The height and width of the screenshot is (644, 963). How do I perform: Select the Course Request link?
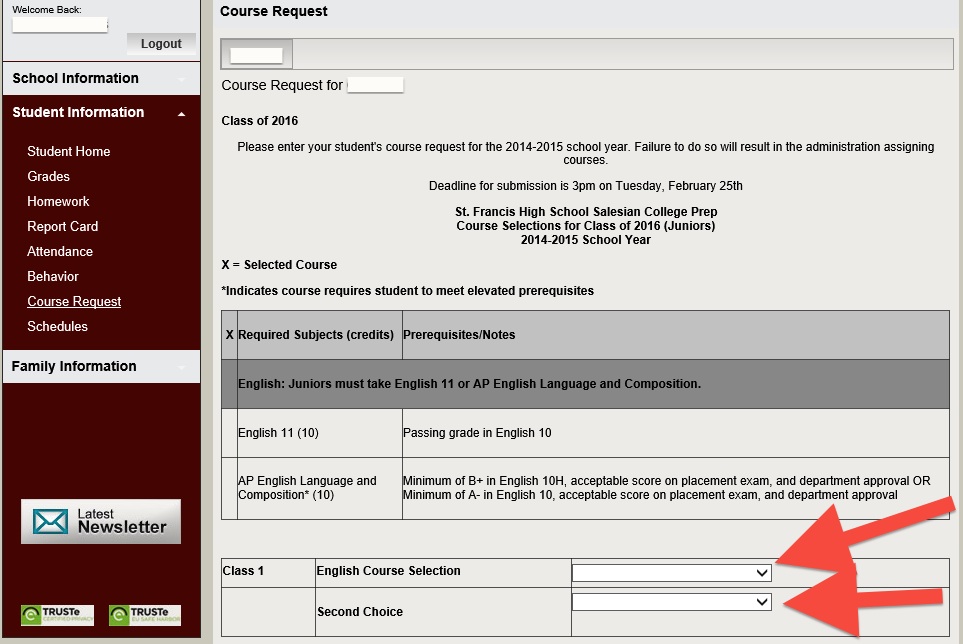(x=74, y=301)
